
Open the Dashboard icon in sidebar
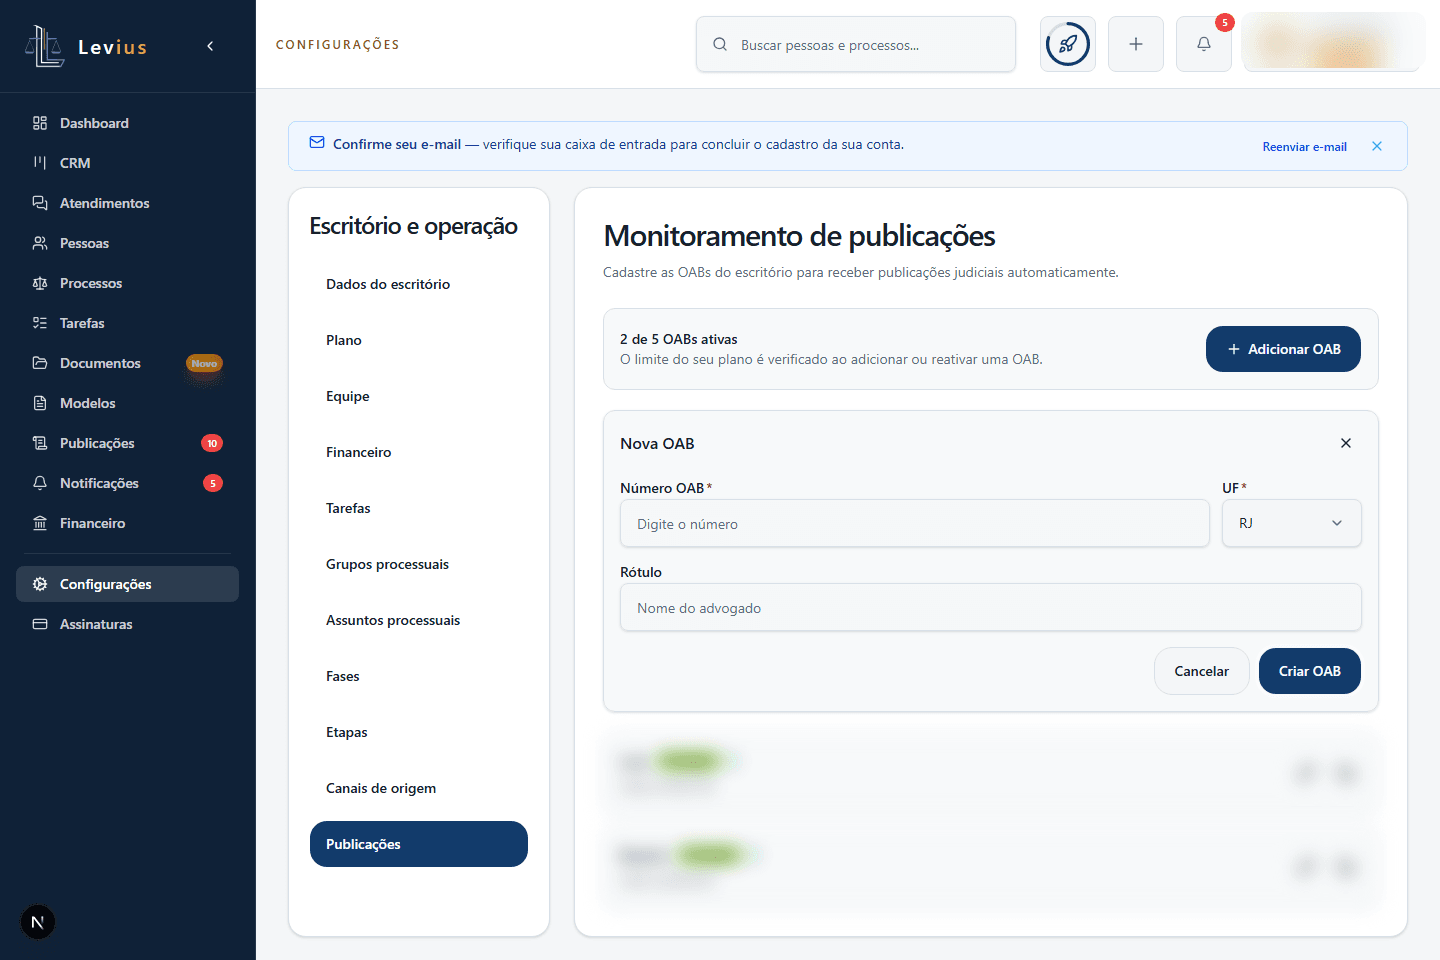pyautogui.click(x=40, y=123)
